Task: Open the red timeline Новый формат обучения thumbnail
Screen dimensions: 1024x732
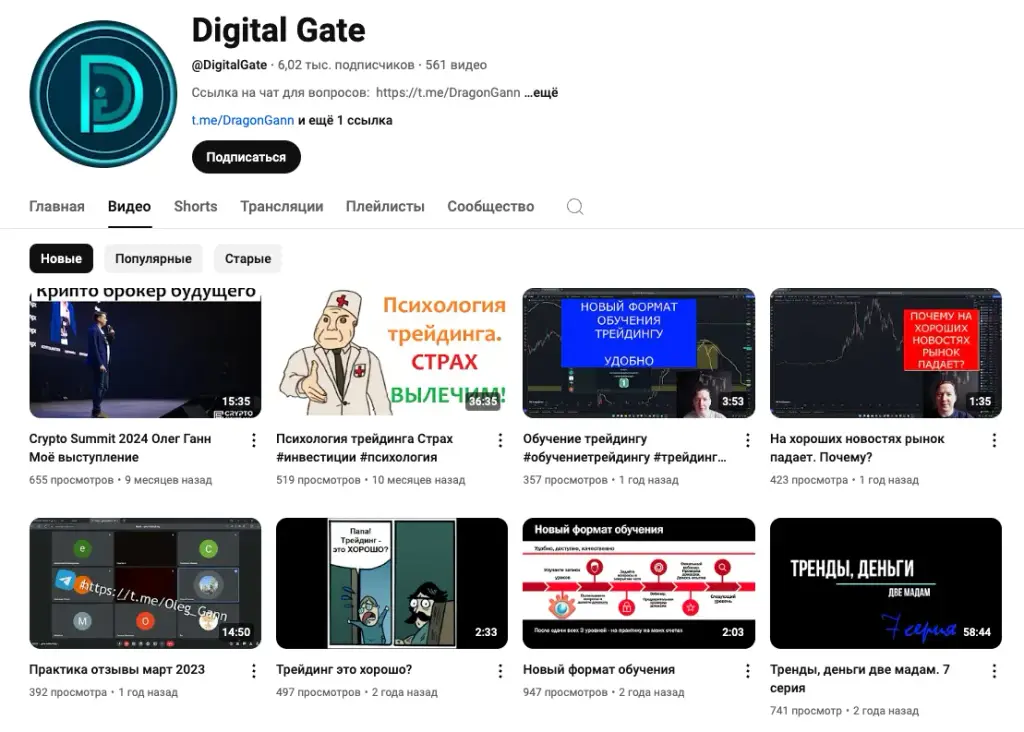Action: coord(639,583)
